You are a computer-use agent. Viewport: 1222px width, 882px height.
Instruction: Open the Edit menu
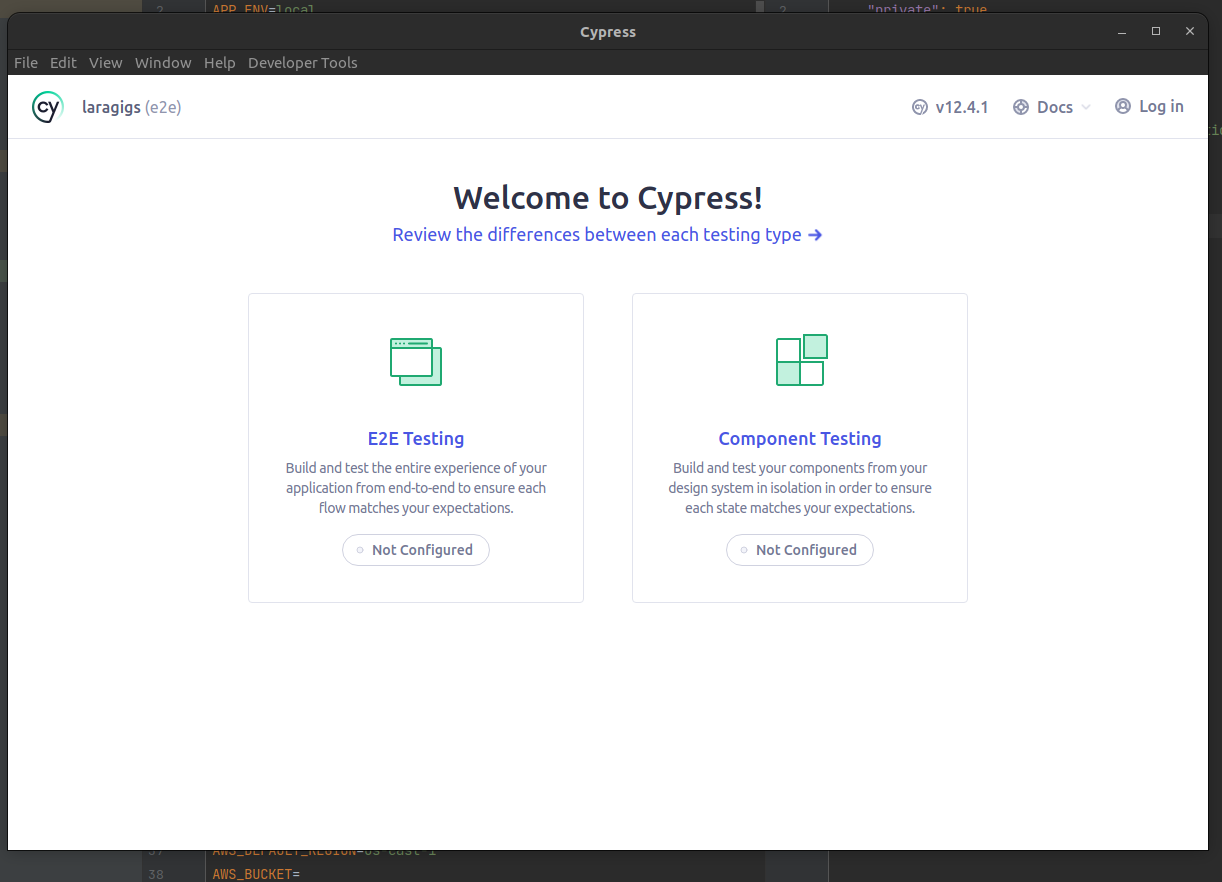(63, 62)
